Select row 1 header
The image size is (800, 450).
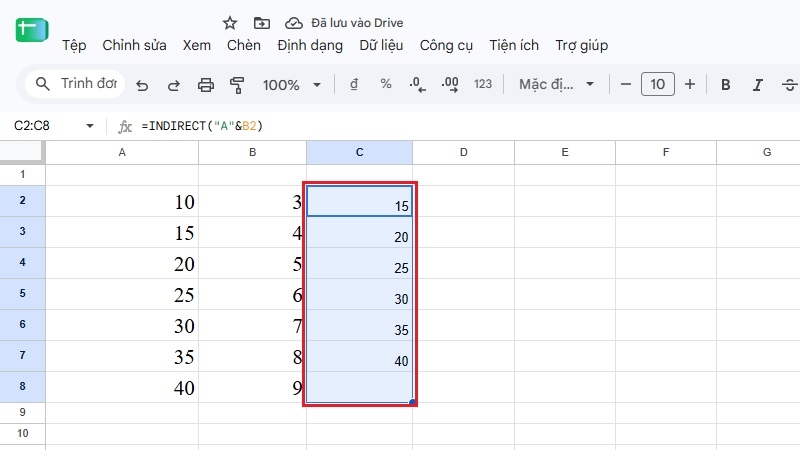(x=22, y=175)
